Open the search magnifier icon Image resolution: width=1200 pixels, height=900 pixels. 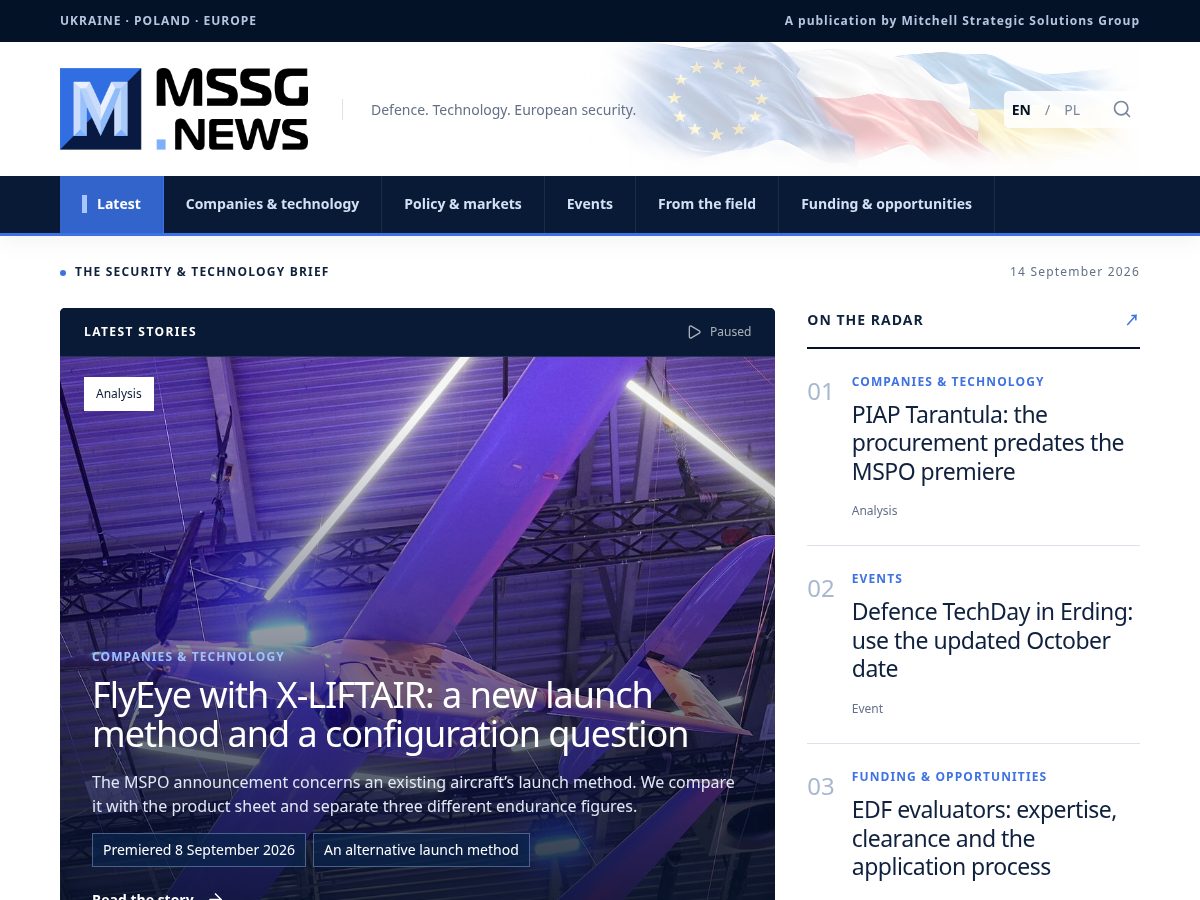coord(1122,109)
